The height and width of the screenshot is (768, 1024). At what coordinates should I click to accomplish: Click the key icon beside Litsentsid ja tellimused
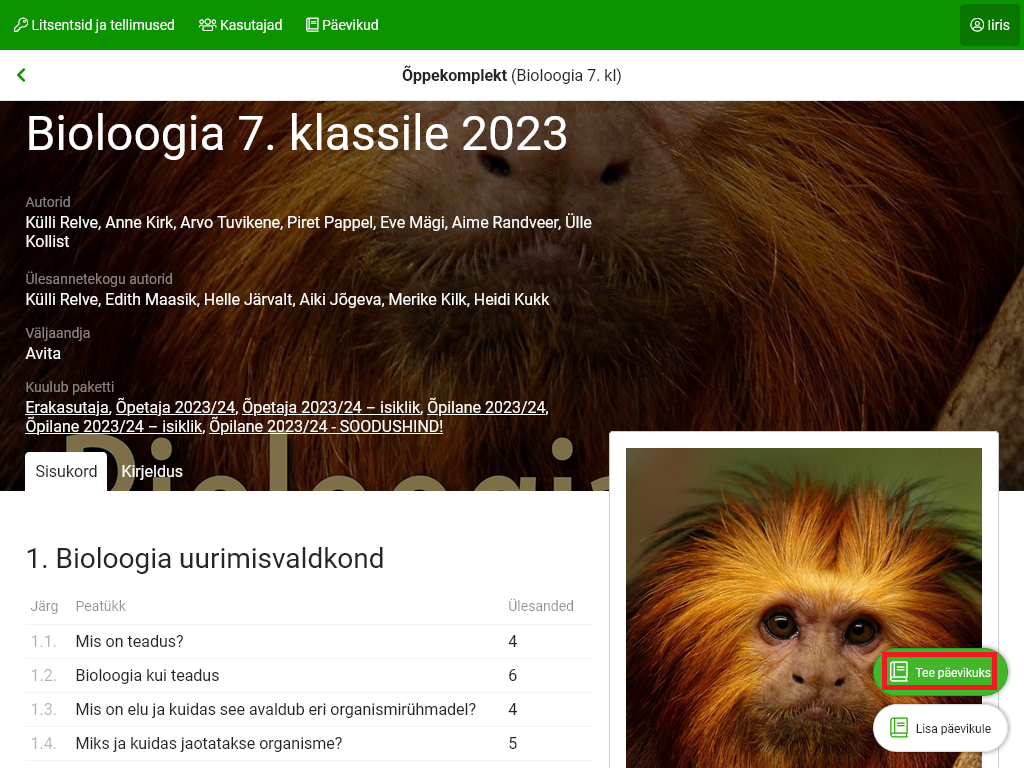click(x=20, y=25)
